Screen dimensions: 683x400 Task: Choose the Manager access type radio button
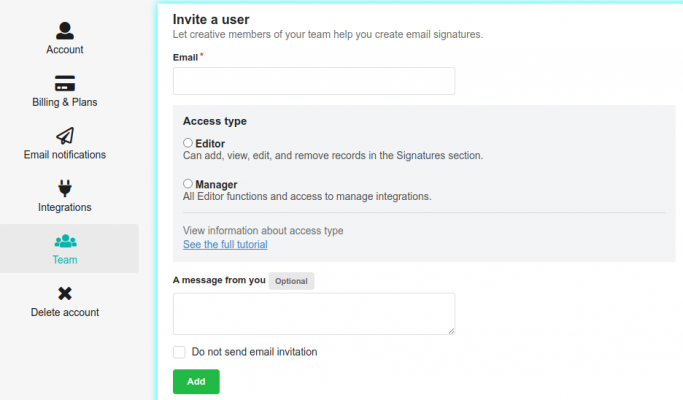pos(188,184)
